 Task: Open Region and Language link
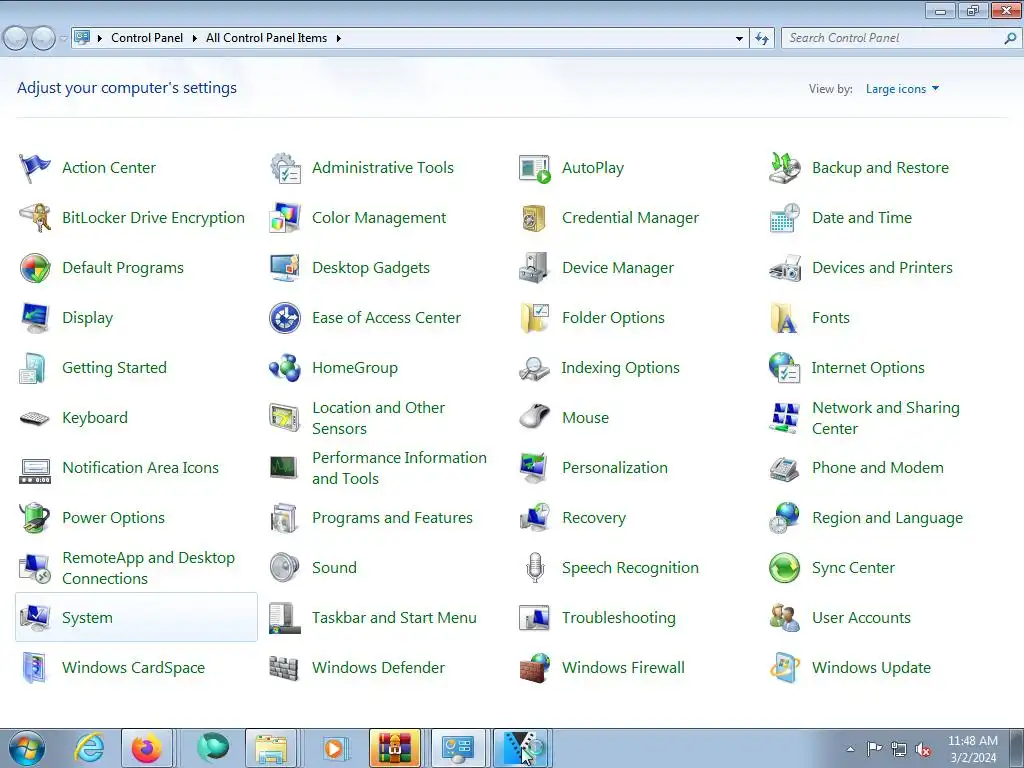coord(887,518)
